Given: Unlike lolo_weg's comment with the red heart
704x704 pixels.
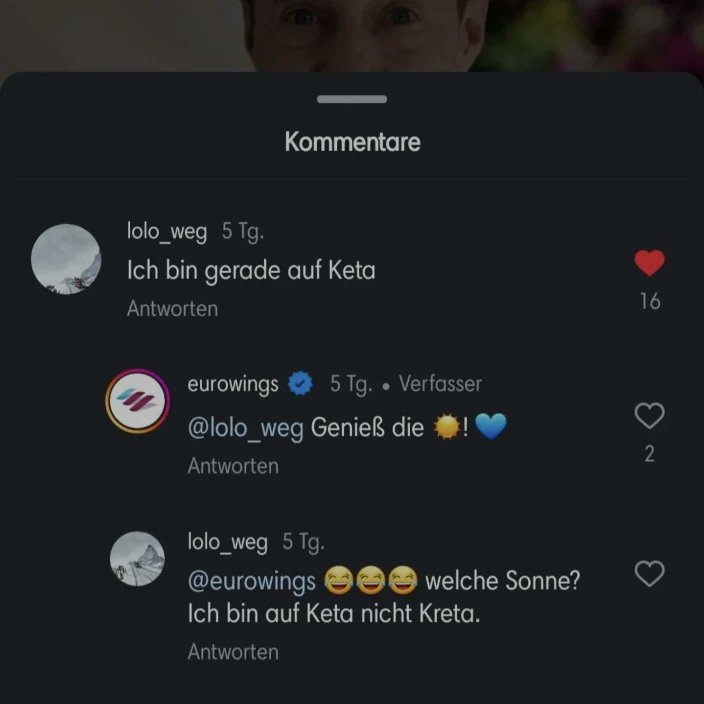Looking at the screenshot, I should pyautogui.click(x=650, y=263).
